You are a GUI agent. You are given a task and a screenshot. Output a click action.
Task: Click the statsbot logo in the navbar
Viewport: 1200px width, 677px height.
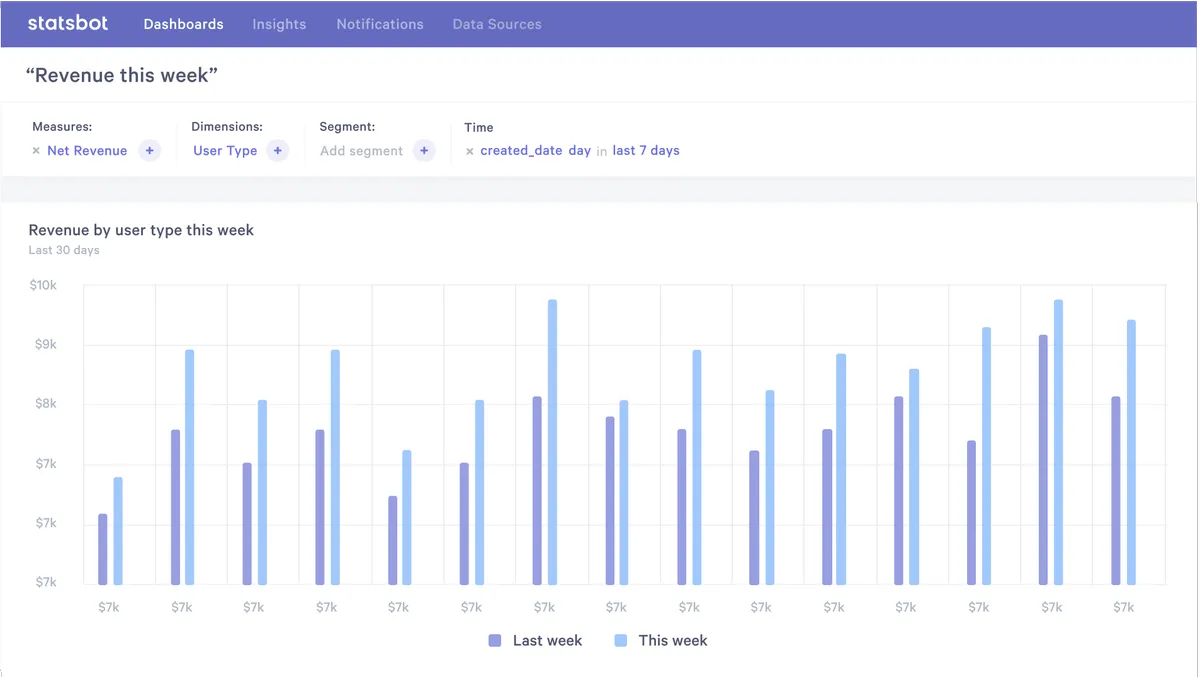pos(67,23)
